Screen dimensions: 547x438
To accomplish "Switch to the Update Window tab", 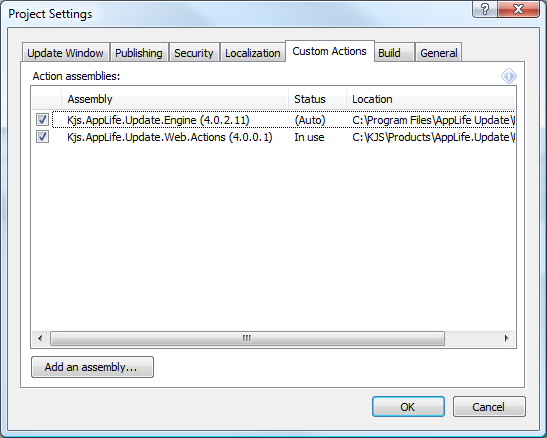I will tap(66, 53).
